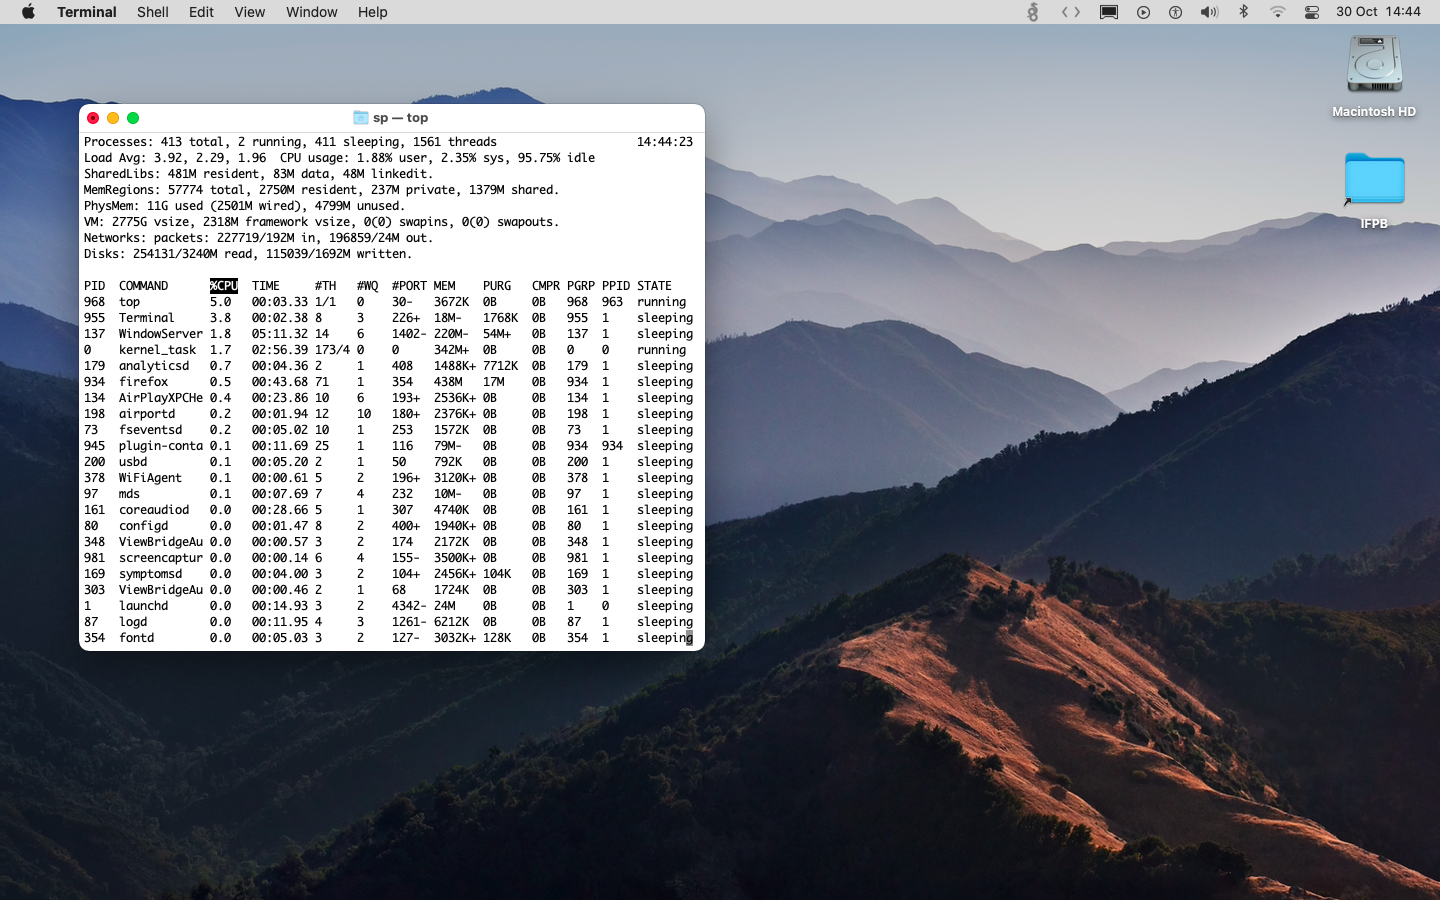Image resolution: width=1440 pixels, height=900 pixels.
Task: Click the 'airportd' process name
Action: pyautogui.click(x=147, y=414)
